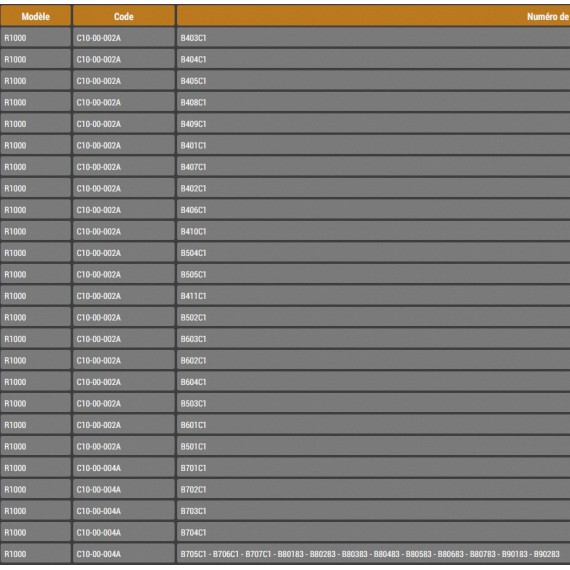
Task: Click model R1000 in the B406C1 row
Action: click(x=15, y=210)
